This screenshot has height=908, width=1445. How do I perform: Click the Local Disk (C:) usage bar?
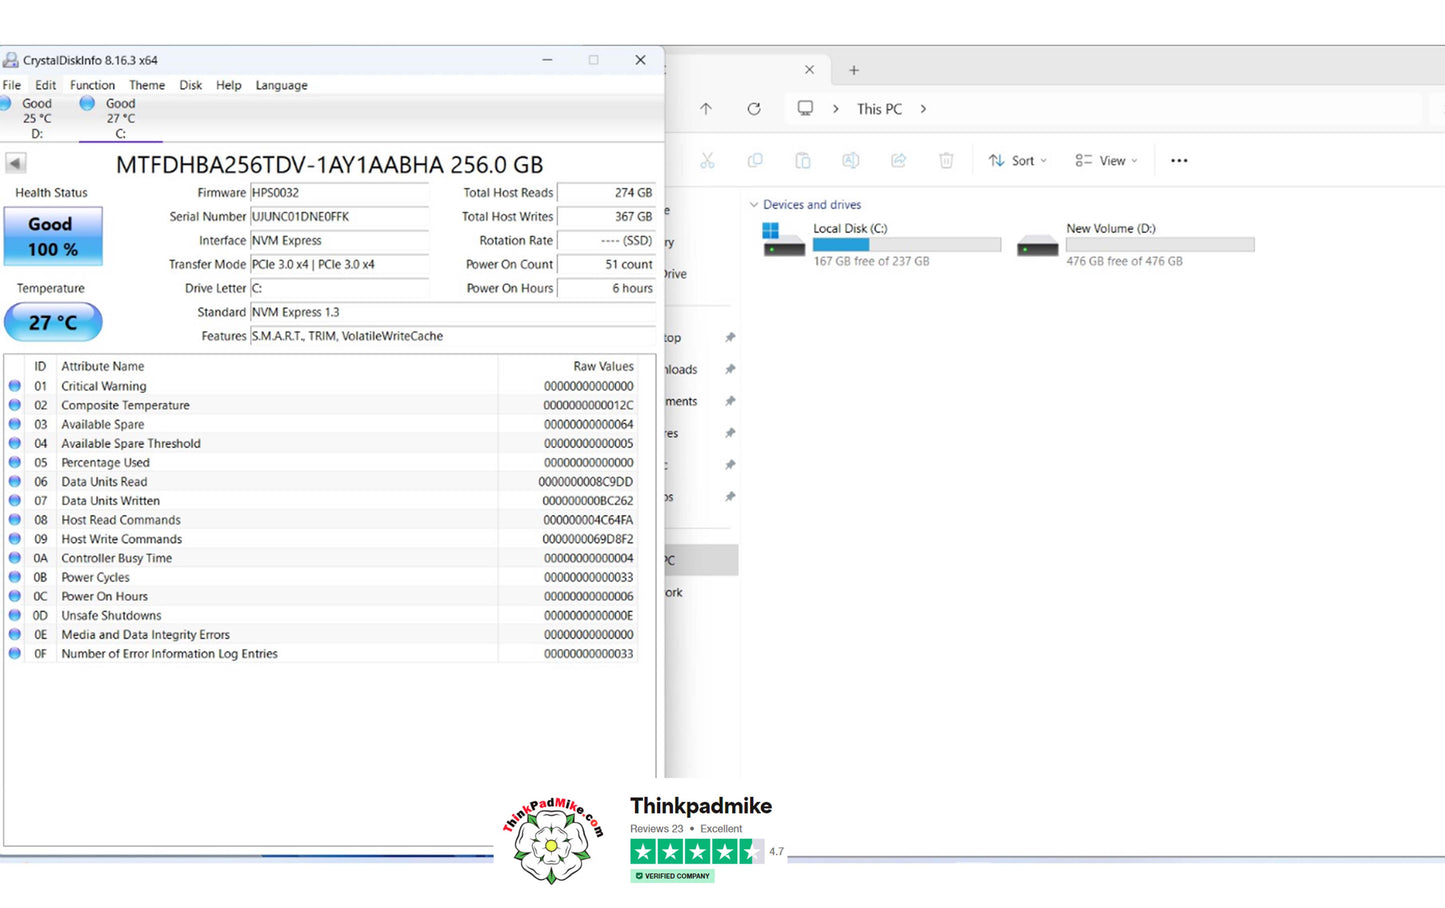point(907,244)
